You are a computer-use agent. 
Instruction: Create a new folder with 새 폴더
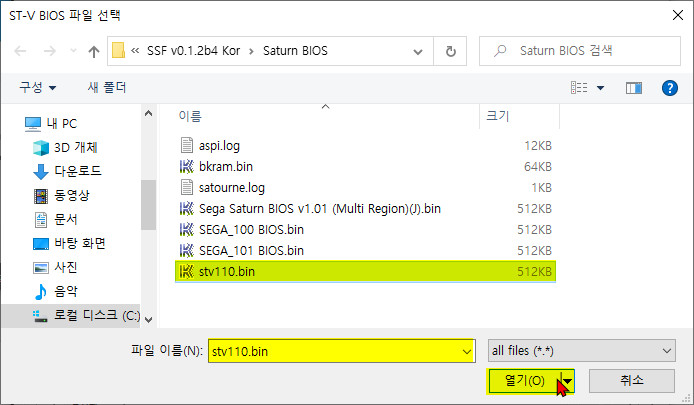click(x=107, y=87)
